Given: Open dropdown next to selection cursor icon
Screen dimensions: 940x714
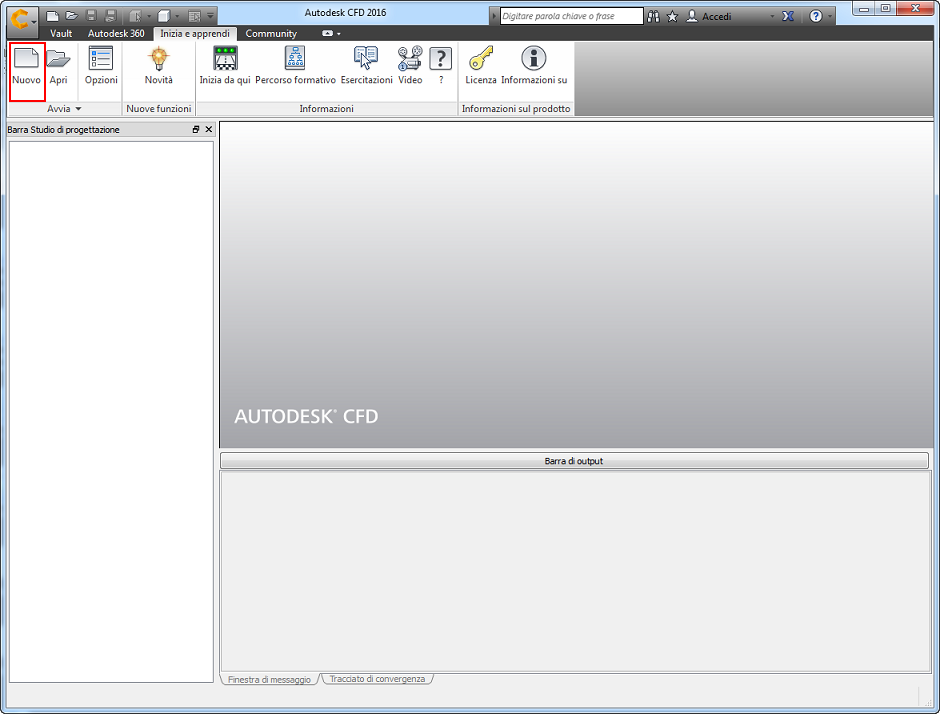Looking at the screenshot, I should coord(149,17).
